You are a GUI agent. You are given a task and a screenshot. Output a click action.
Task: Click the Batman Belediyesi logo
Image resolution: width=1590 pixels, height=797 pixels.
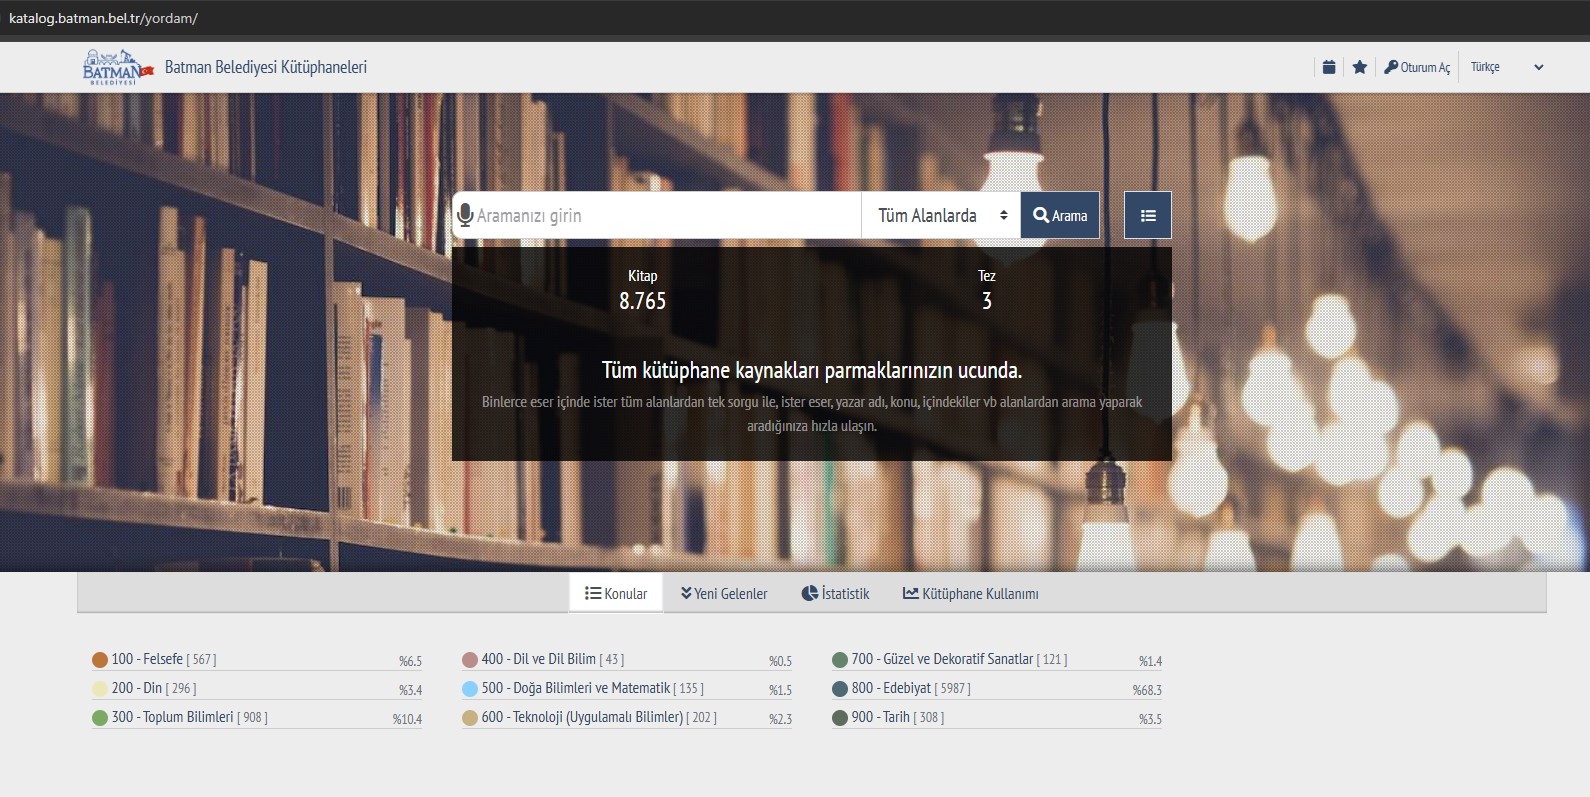pyautogui.click(x=118, y=67)
